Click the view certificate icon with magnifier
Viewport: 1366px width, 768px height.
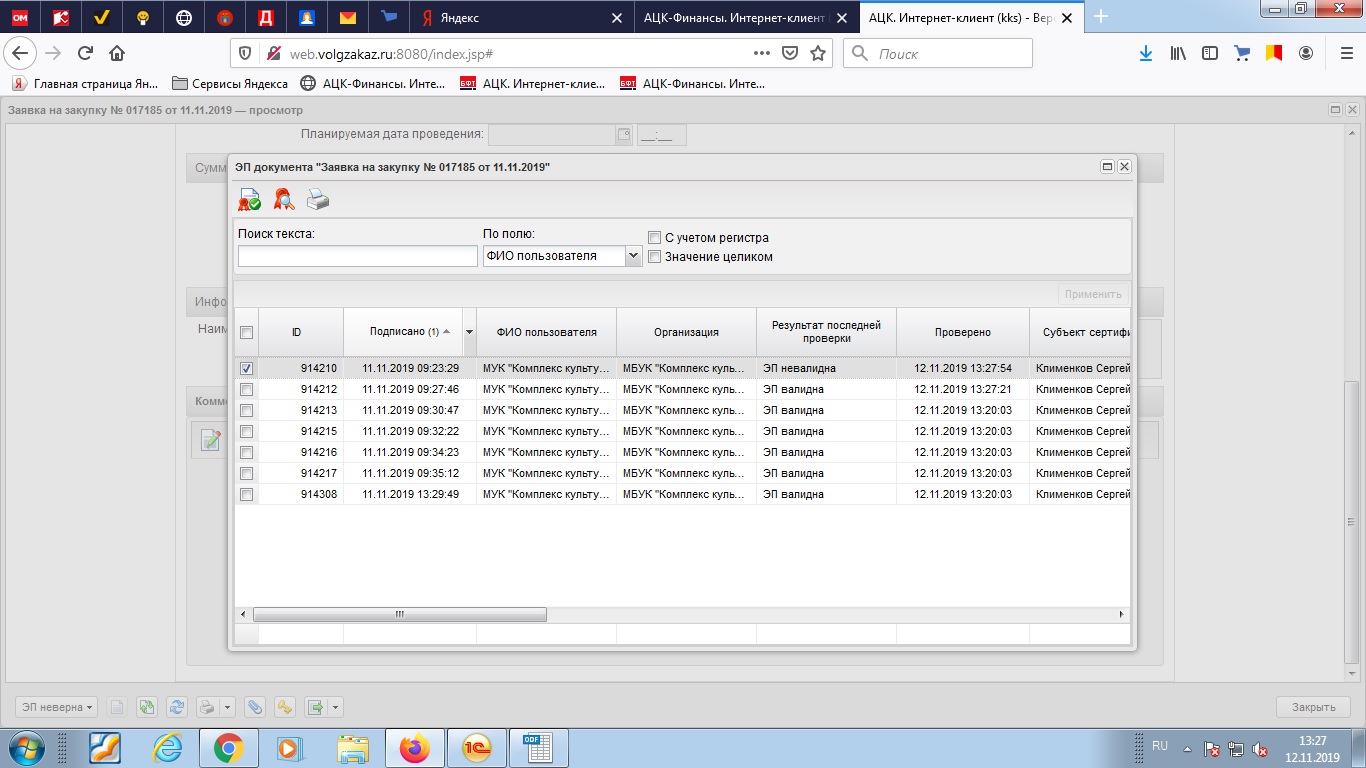coord(283,201)
